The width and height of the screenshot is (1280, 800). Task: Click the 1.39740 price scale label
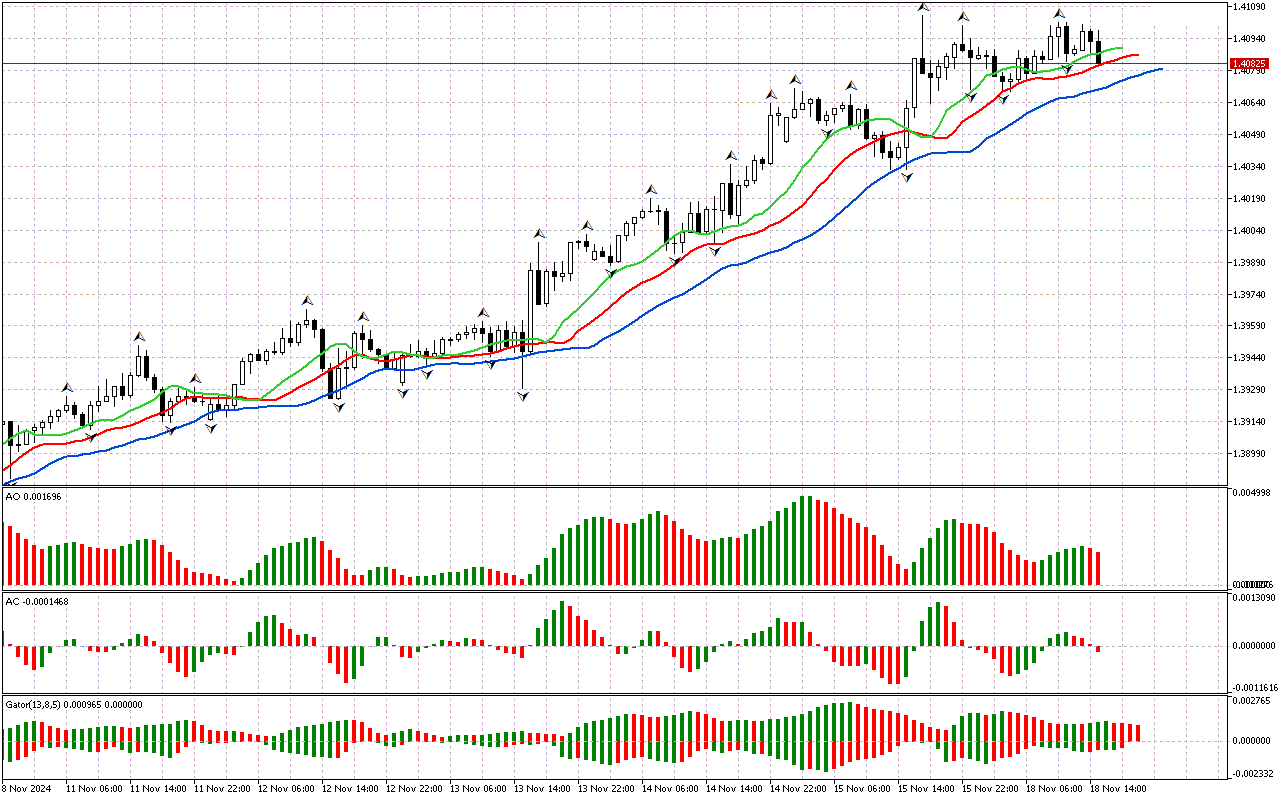click(1250, 294)
